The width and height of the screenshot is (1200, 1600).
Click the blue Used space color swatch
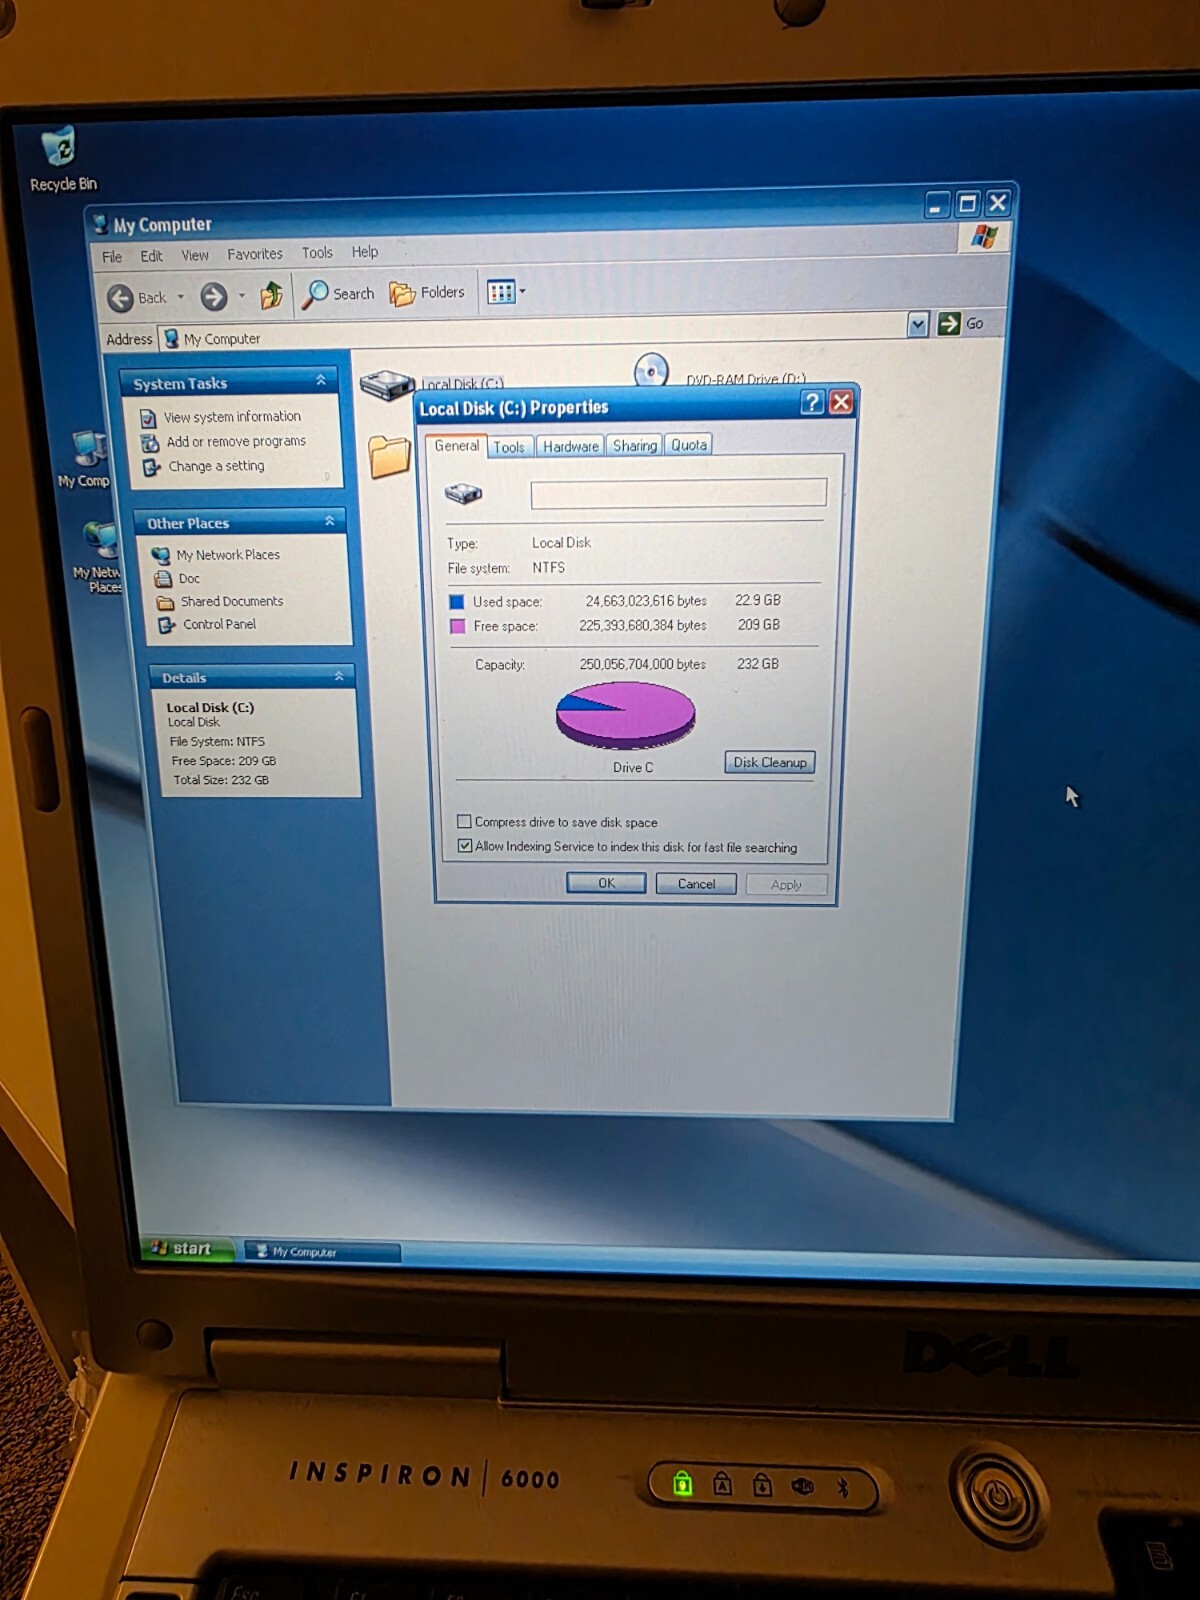click(457, 602)
